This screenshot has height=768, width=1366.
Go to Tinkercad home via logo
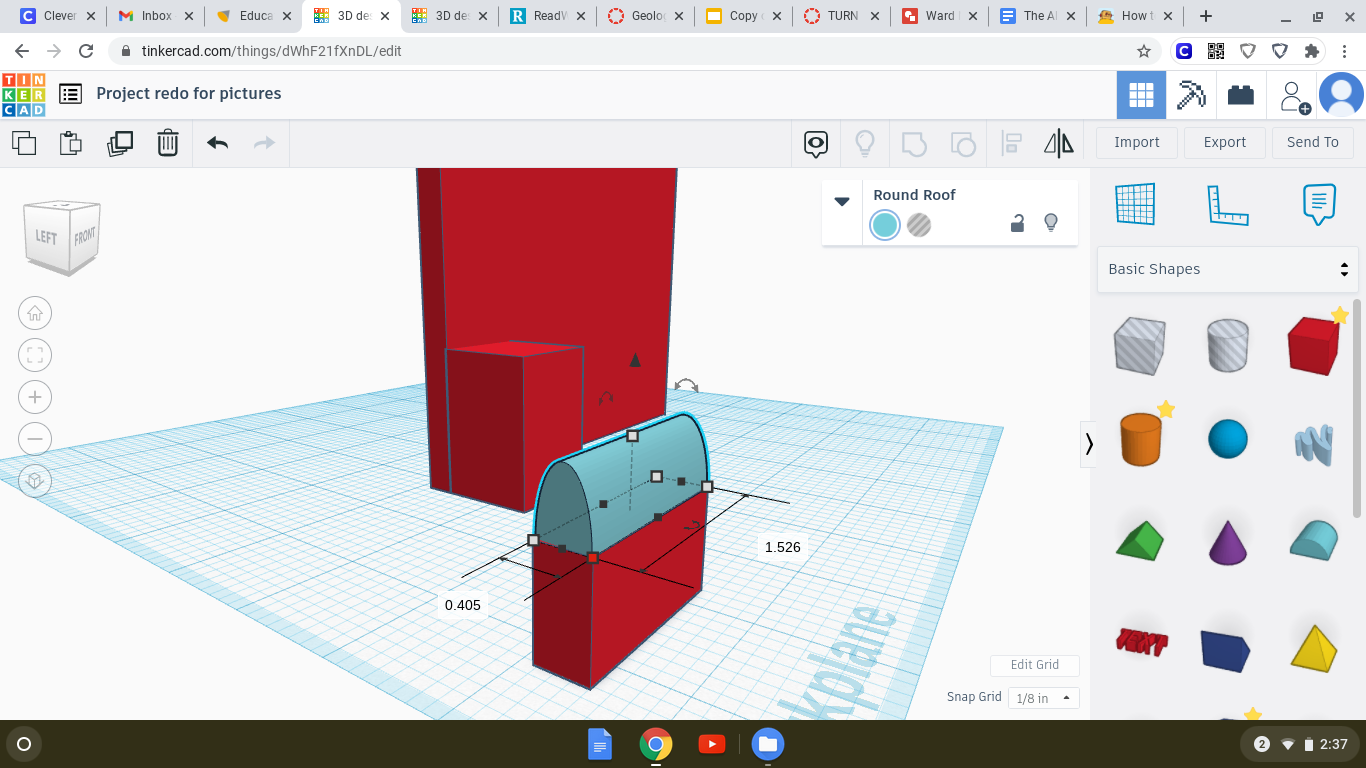tap(23, 95)
